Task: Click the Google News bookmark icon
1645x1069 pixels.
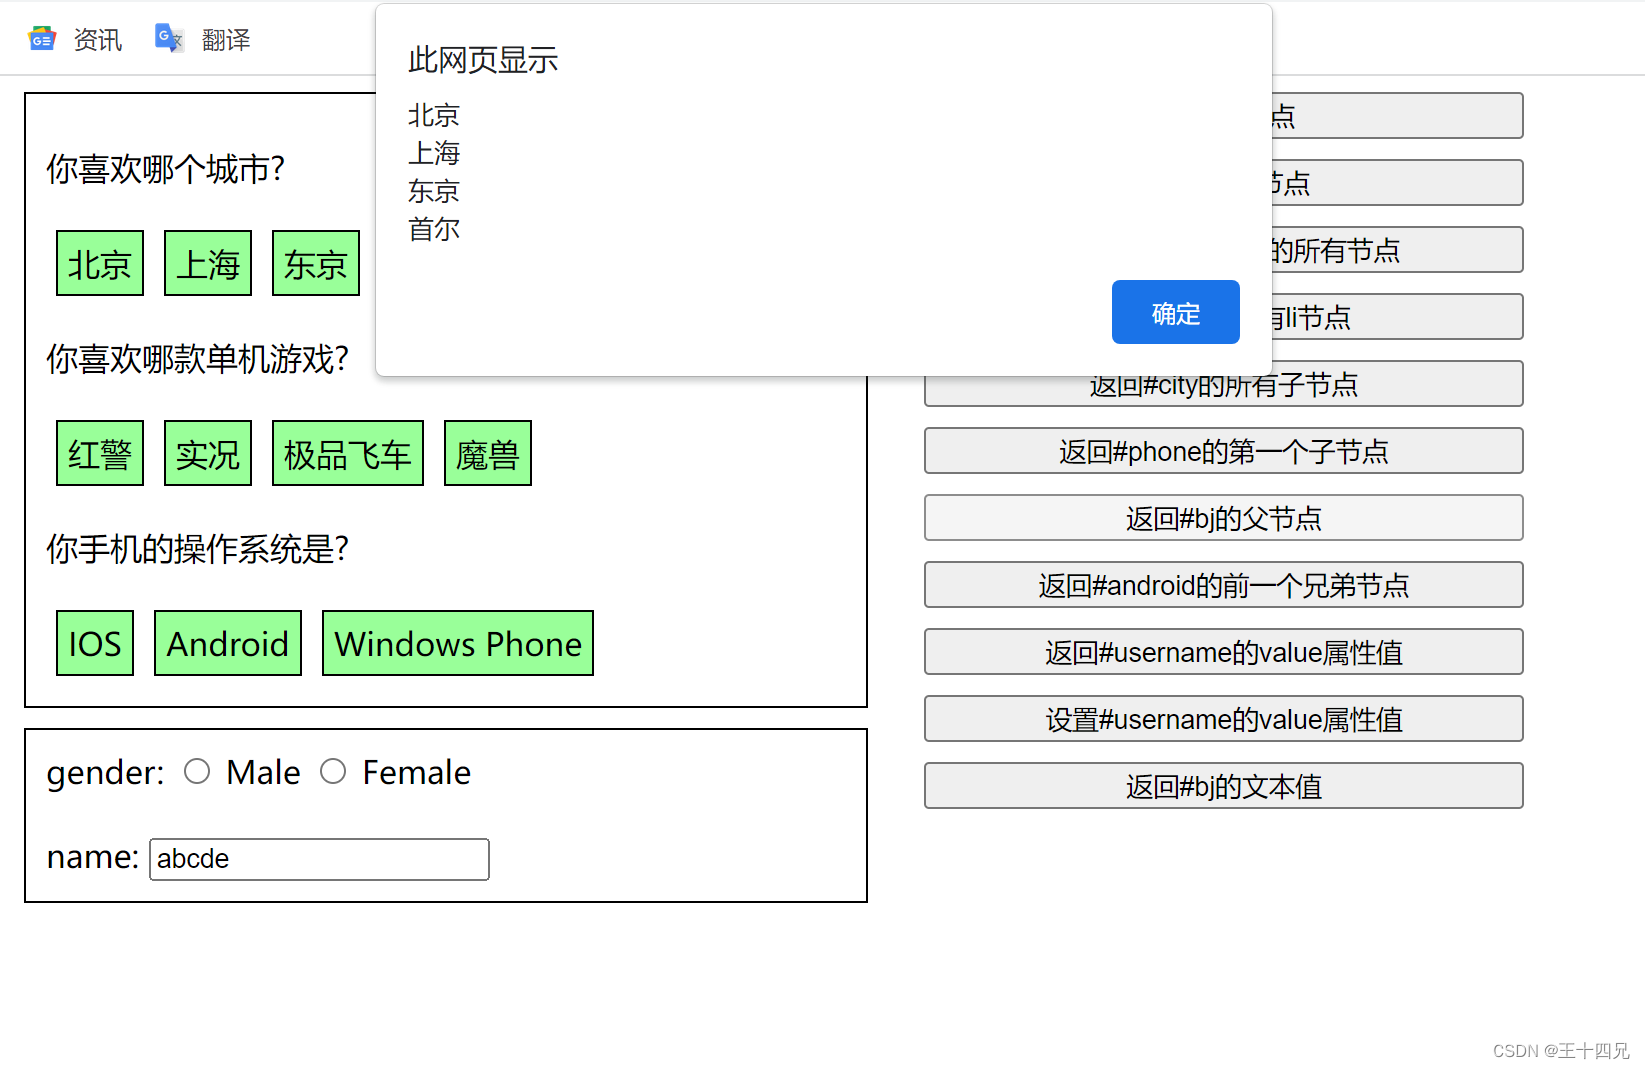Action: pos(42,39)
